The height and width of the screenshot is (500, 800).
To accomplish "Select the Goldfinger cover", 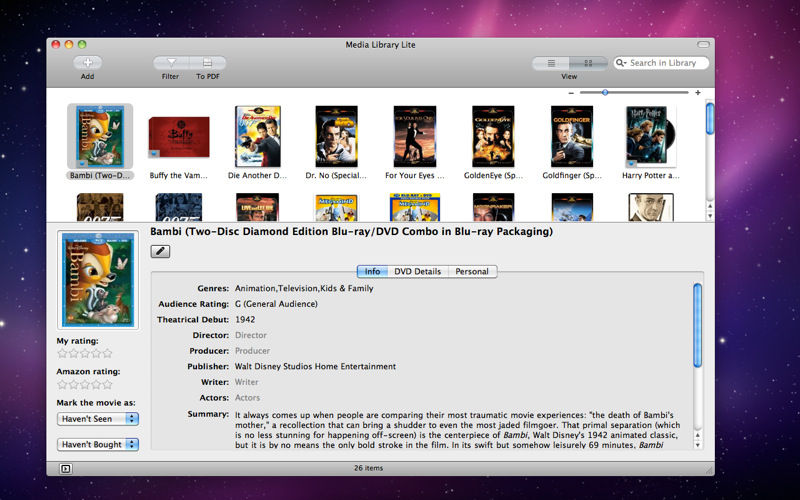I will tap(572, 136).
